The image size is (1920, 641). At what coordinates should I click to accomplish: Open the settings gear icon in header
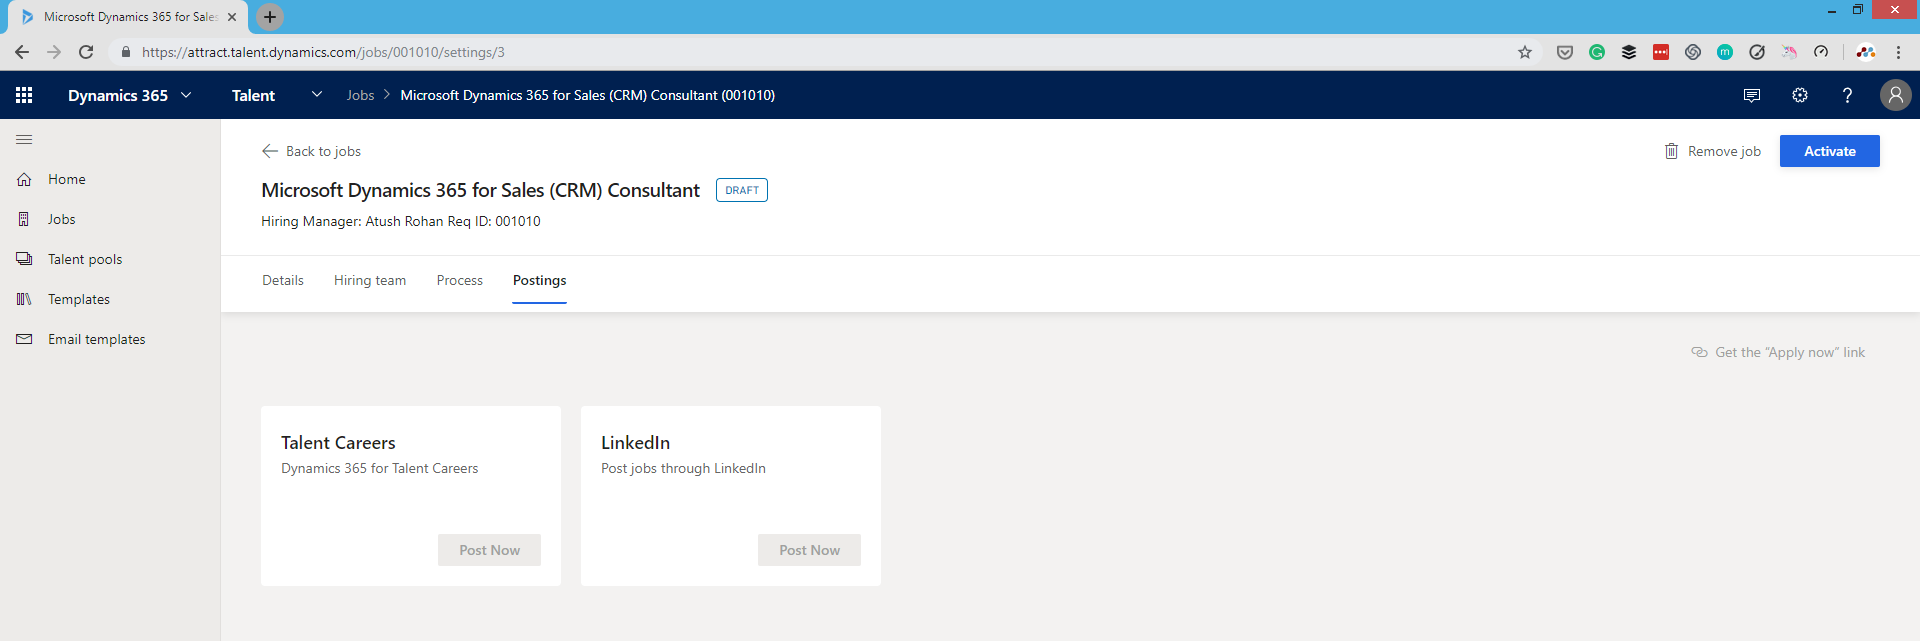click(x=1800, y=95)
